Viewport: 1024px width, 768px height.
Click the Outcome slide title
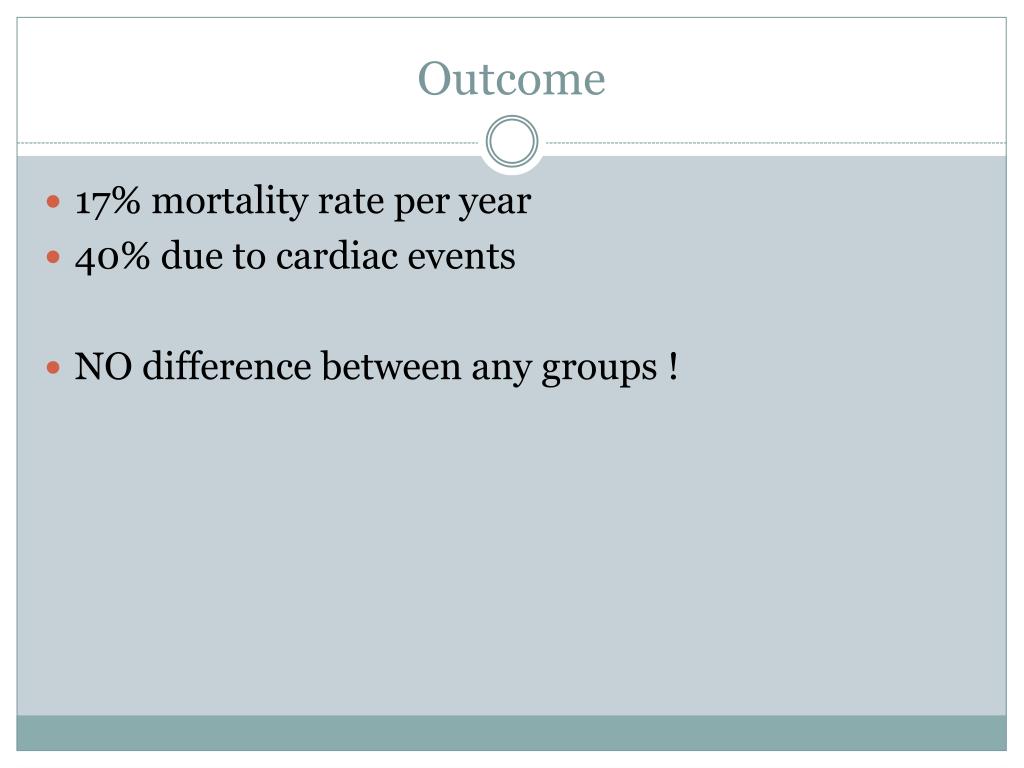[511, 79]
